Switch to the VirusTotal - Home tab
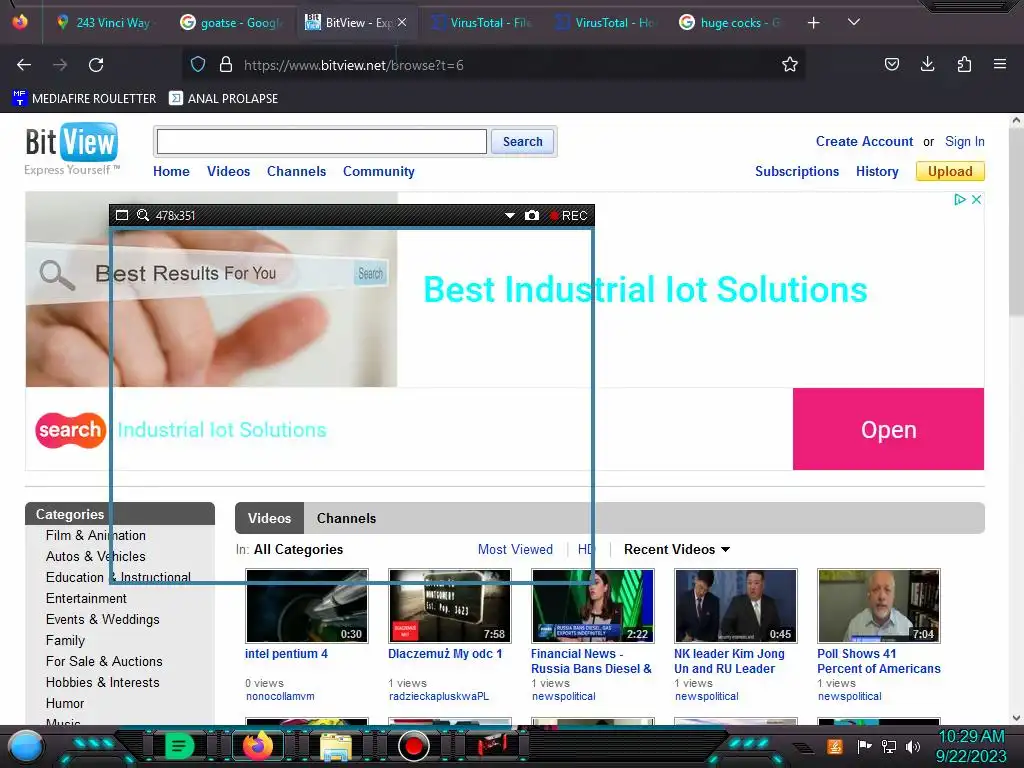Image resolution: width=1024 pixels, height=768 pixels. [x=605, y=23]
